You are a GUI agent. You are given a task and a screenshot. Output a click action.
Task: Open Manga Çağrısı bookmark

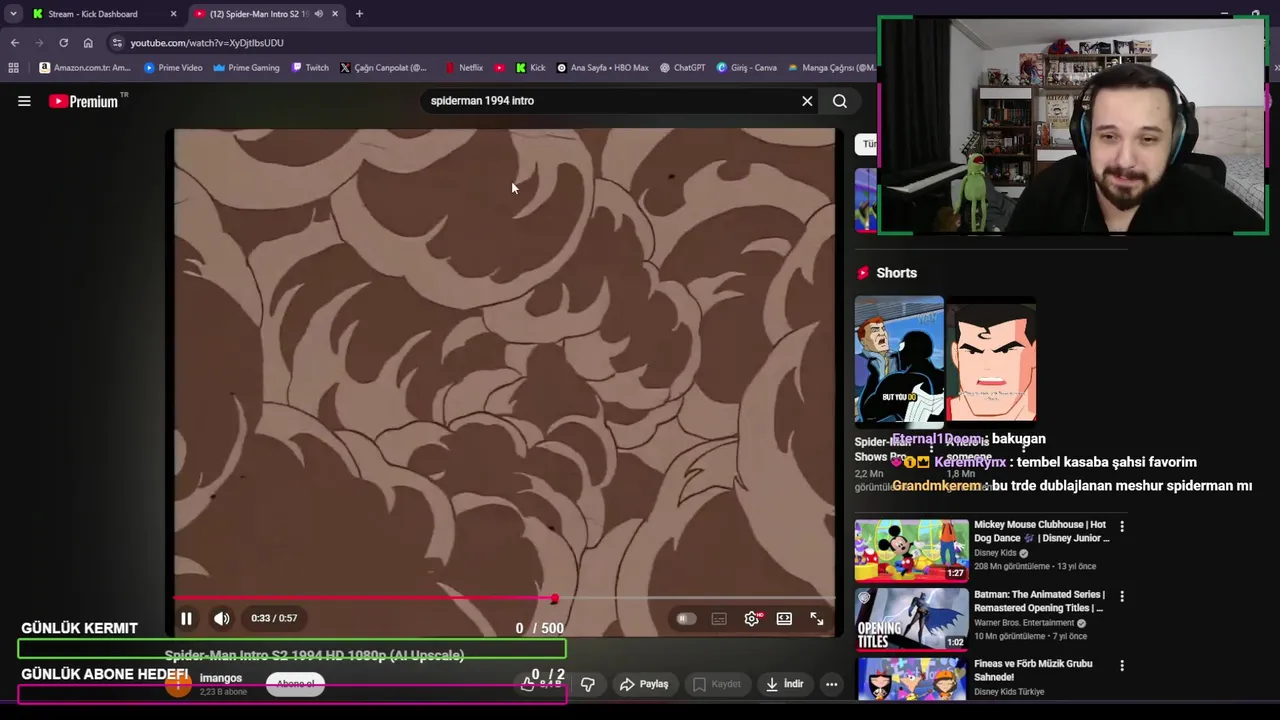point(831,68)
